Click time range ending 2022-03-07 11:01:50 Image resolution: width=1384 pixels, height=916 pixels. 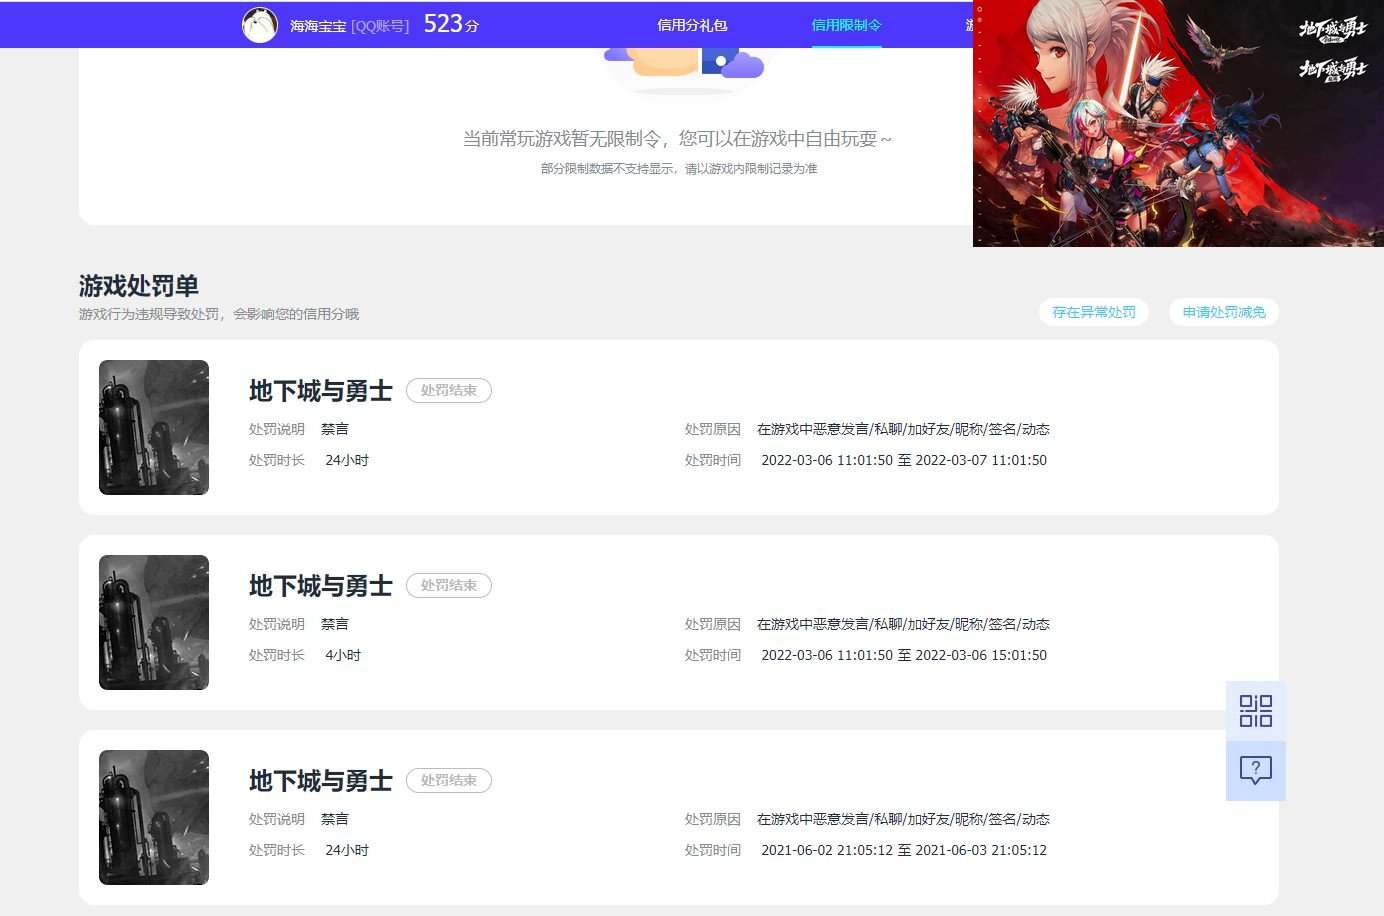click(x=904, y=460)
